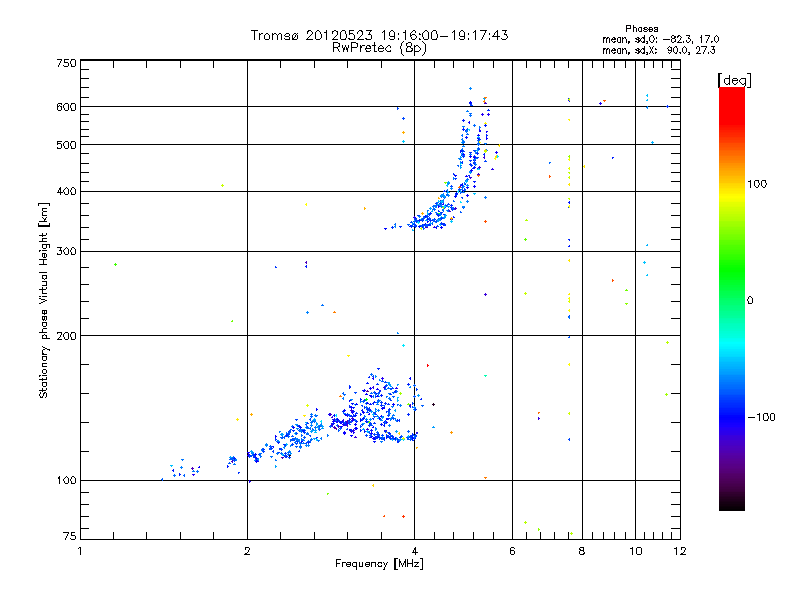Image resolution: width=800 pixels, height=600 pixels.
Task: Click the x-axis tick label "4"
Action: [x=415, y=551]
